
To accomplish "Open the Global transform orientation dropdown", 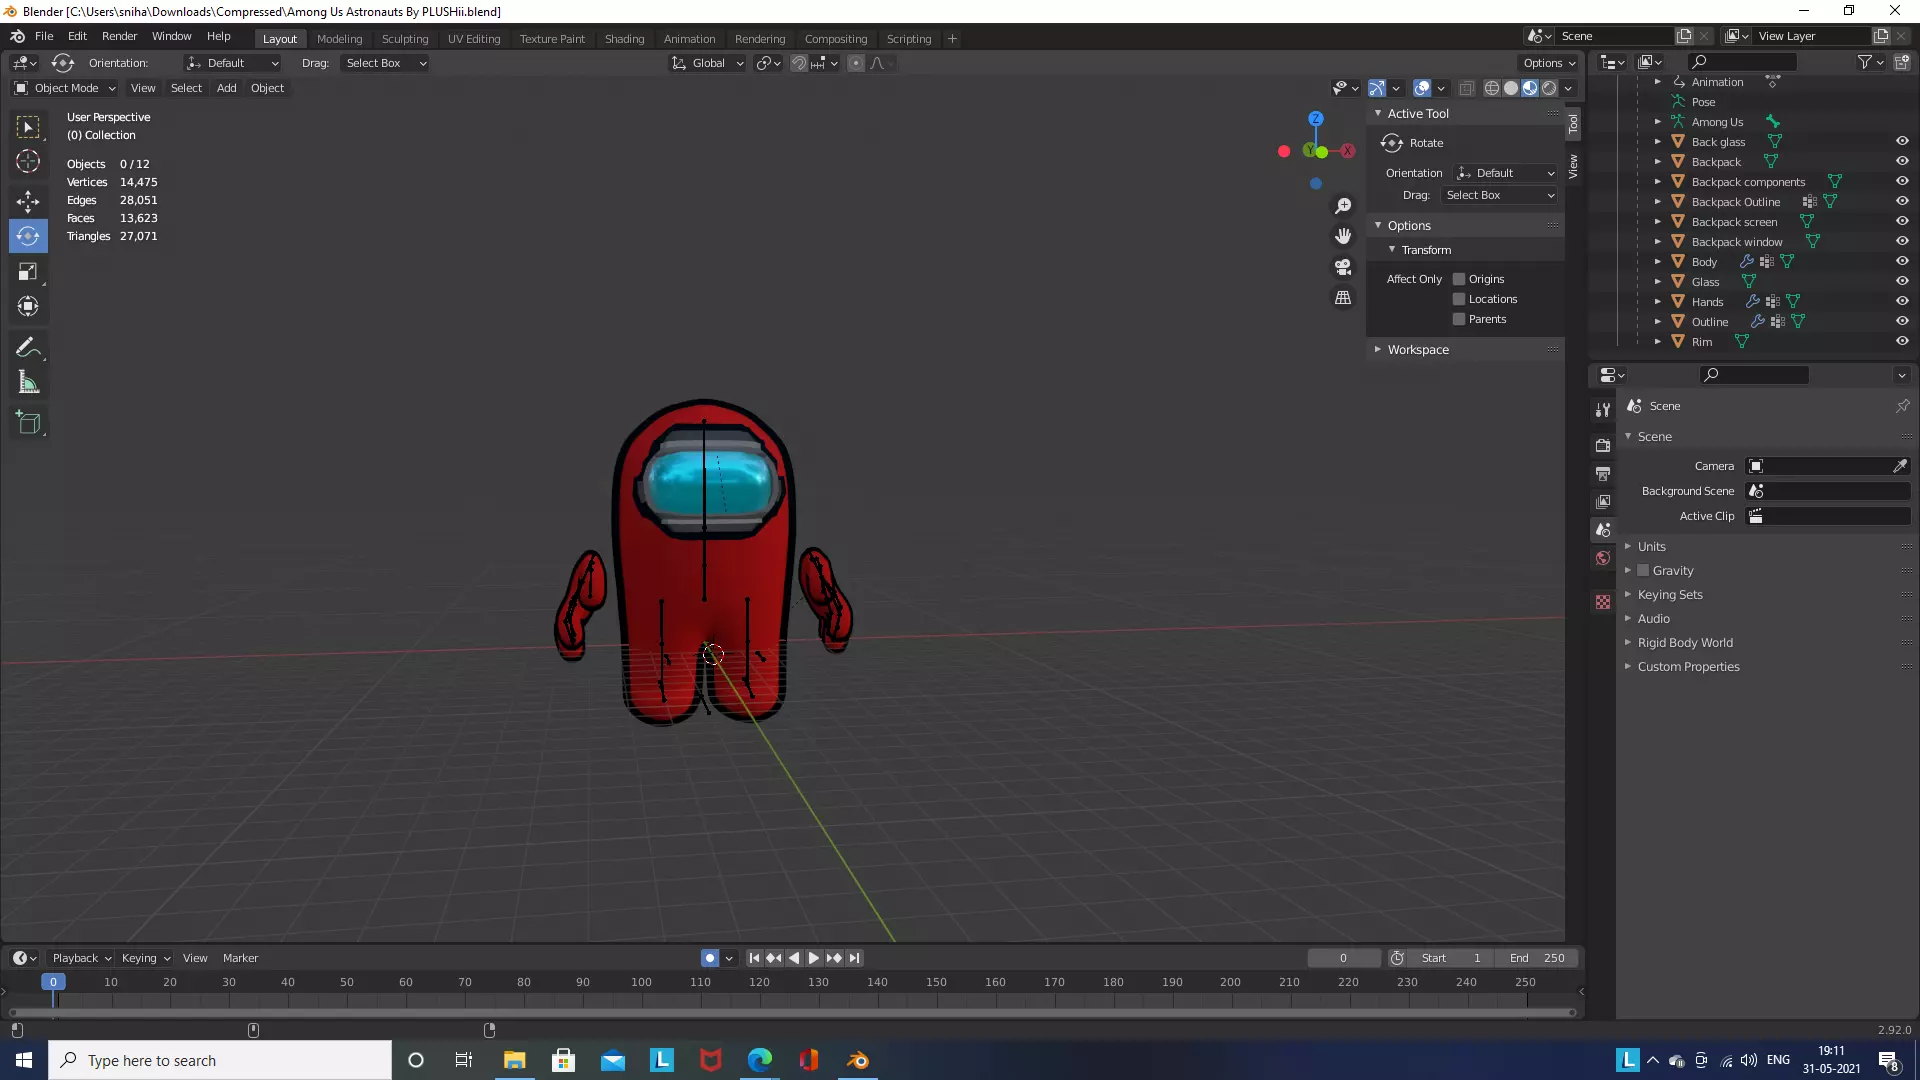I will pyautogui.click(x=708, y=63).
